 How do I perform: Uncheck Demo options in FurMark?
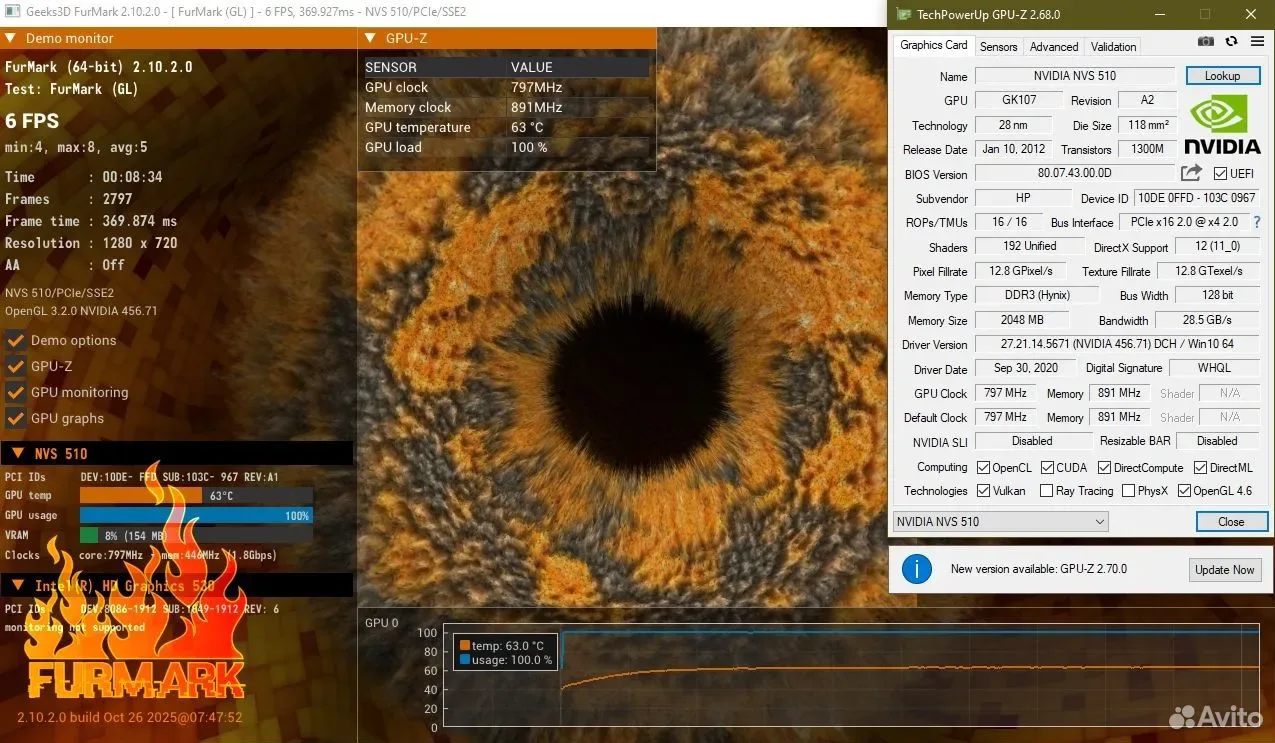click(16, 340)
